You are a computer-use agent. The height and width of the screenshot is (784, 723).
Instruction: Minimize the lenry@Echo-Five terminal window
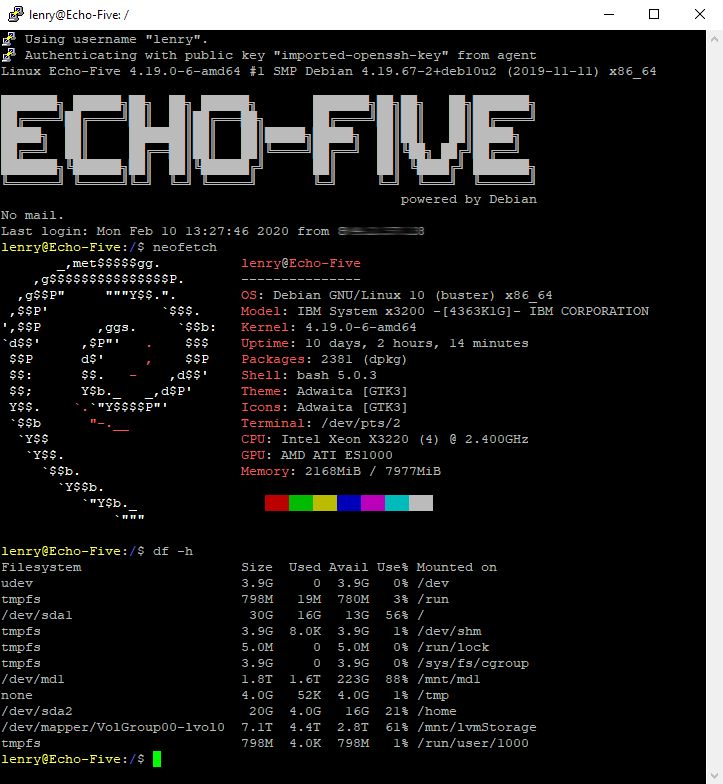pos(608,14)
